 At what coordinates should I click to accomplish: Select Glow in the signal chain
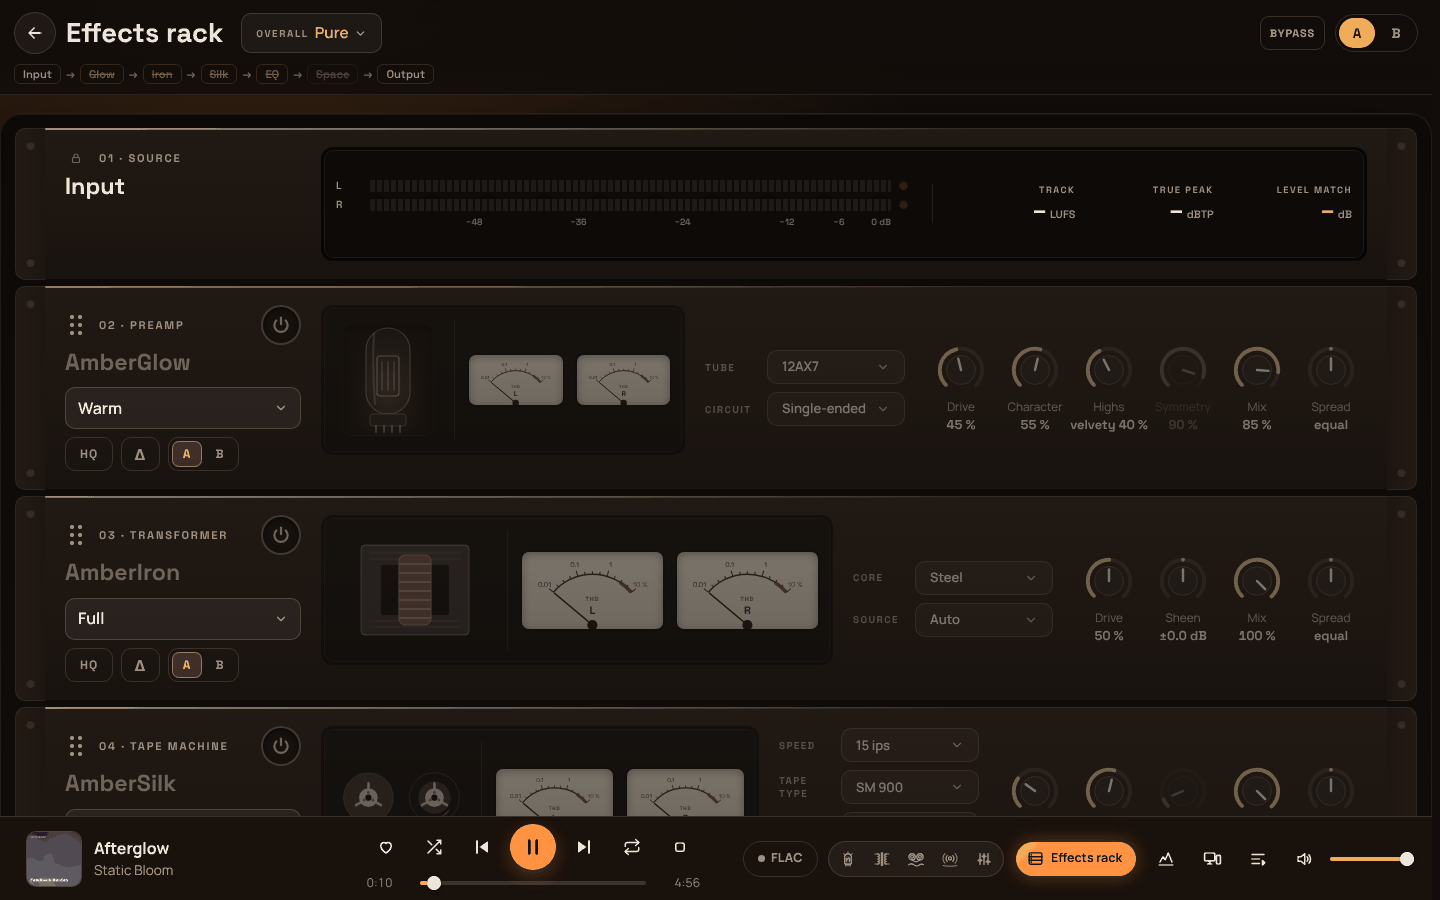(x=102, y=74)
